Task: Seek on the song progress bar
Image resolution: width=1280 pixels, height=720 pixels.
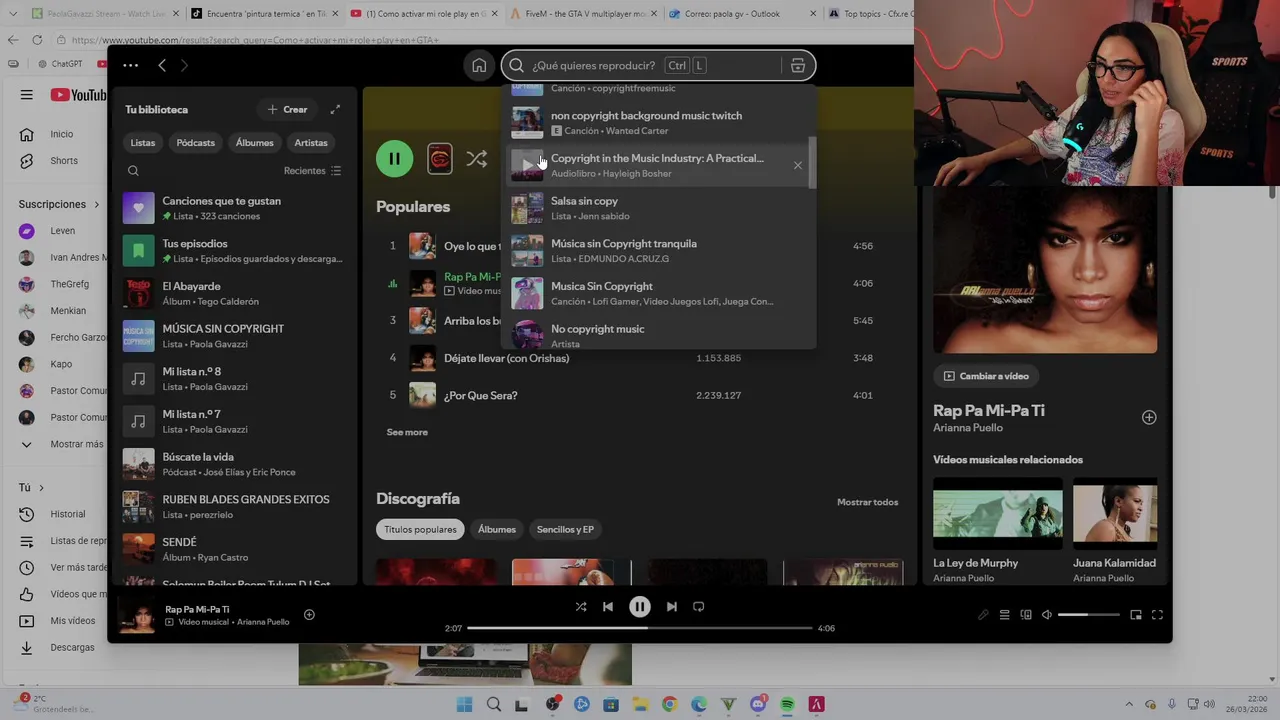Action: pyautogui.click(x=640, y=628)
